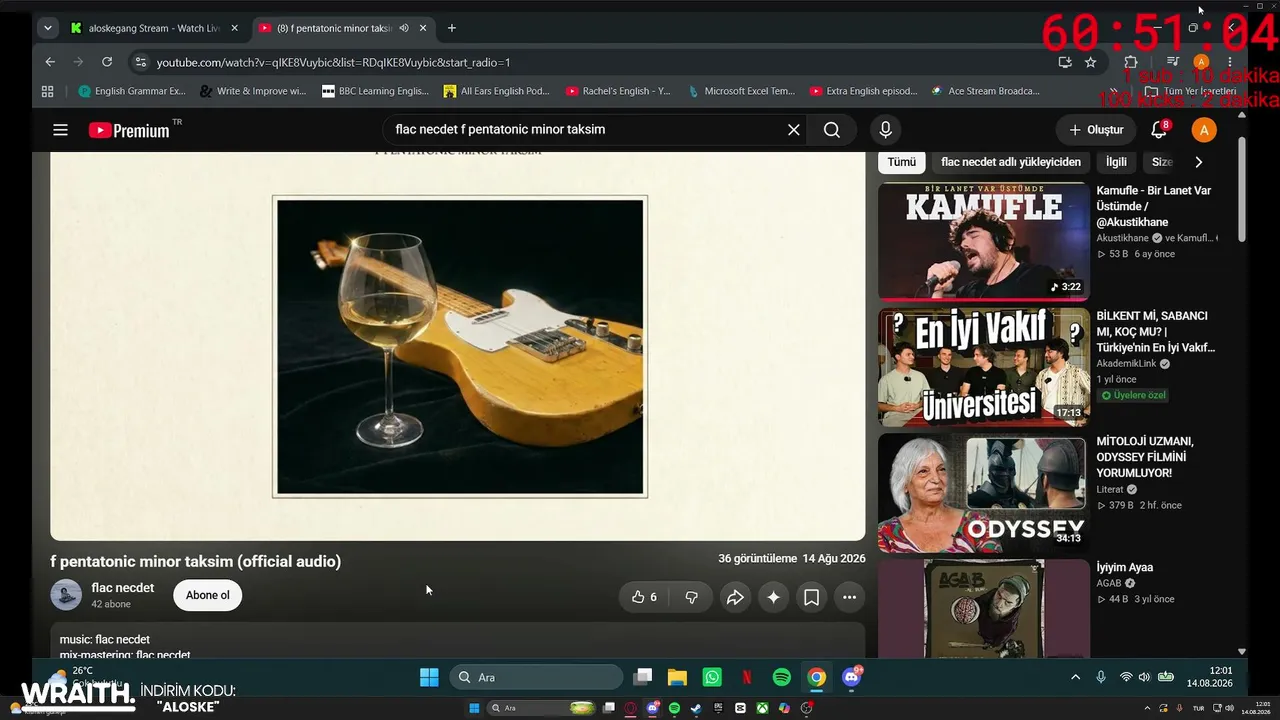1280x720 pixels.
Task: Click the page scrollbar down arrow
Action: click(1242, 651)
